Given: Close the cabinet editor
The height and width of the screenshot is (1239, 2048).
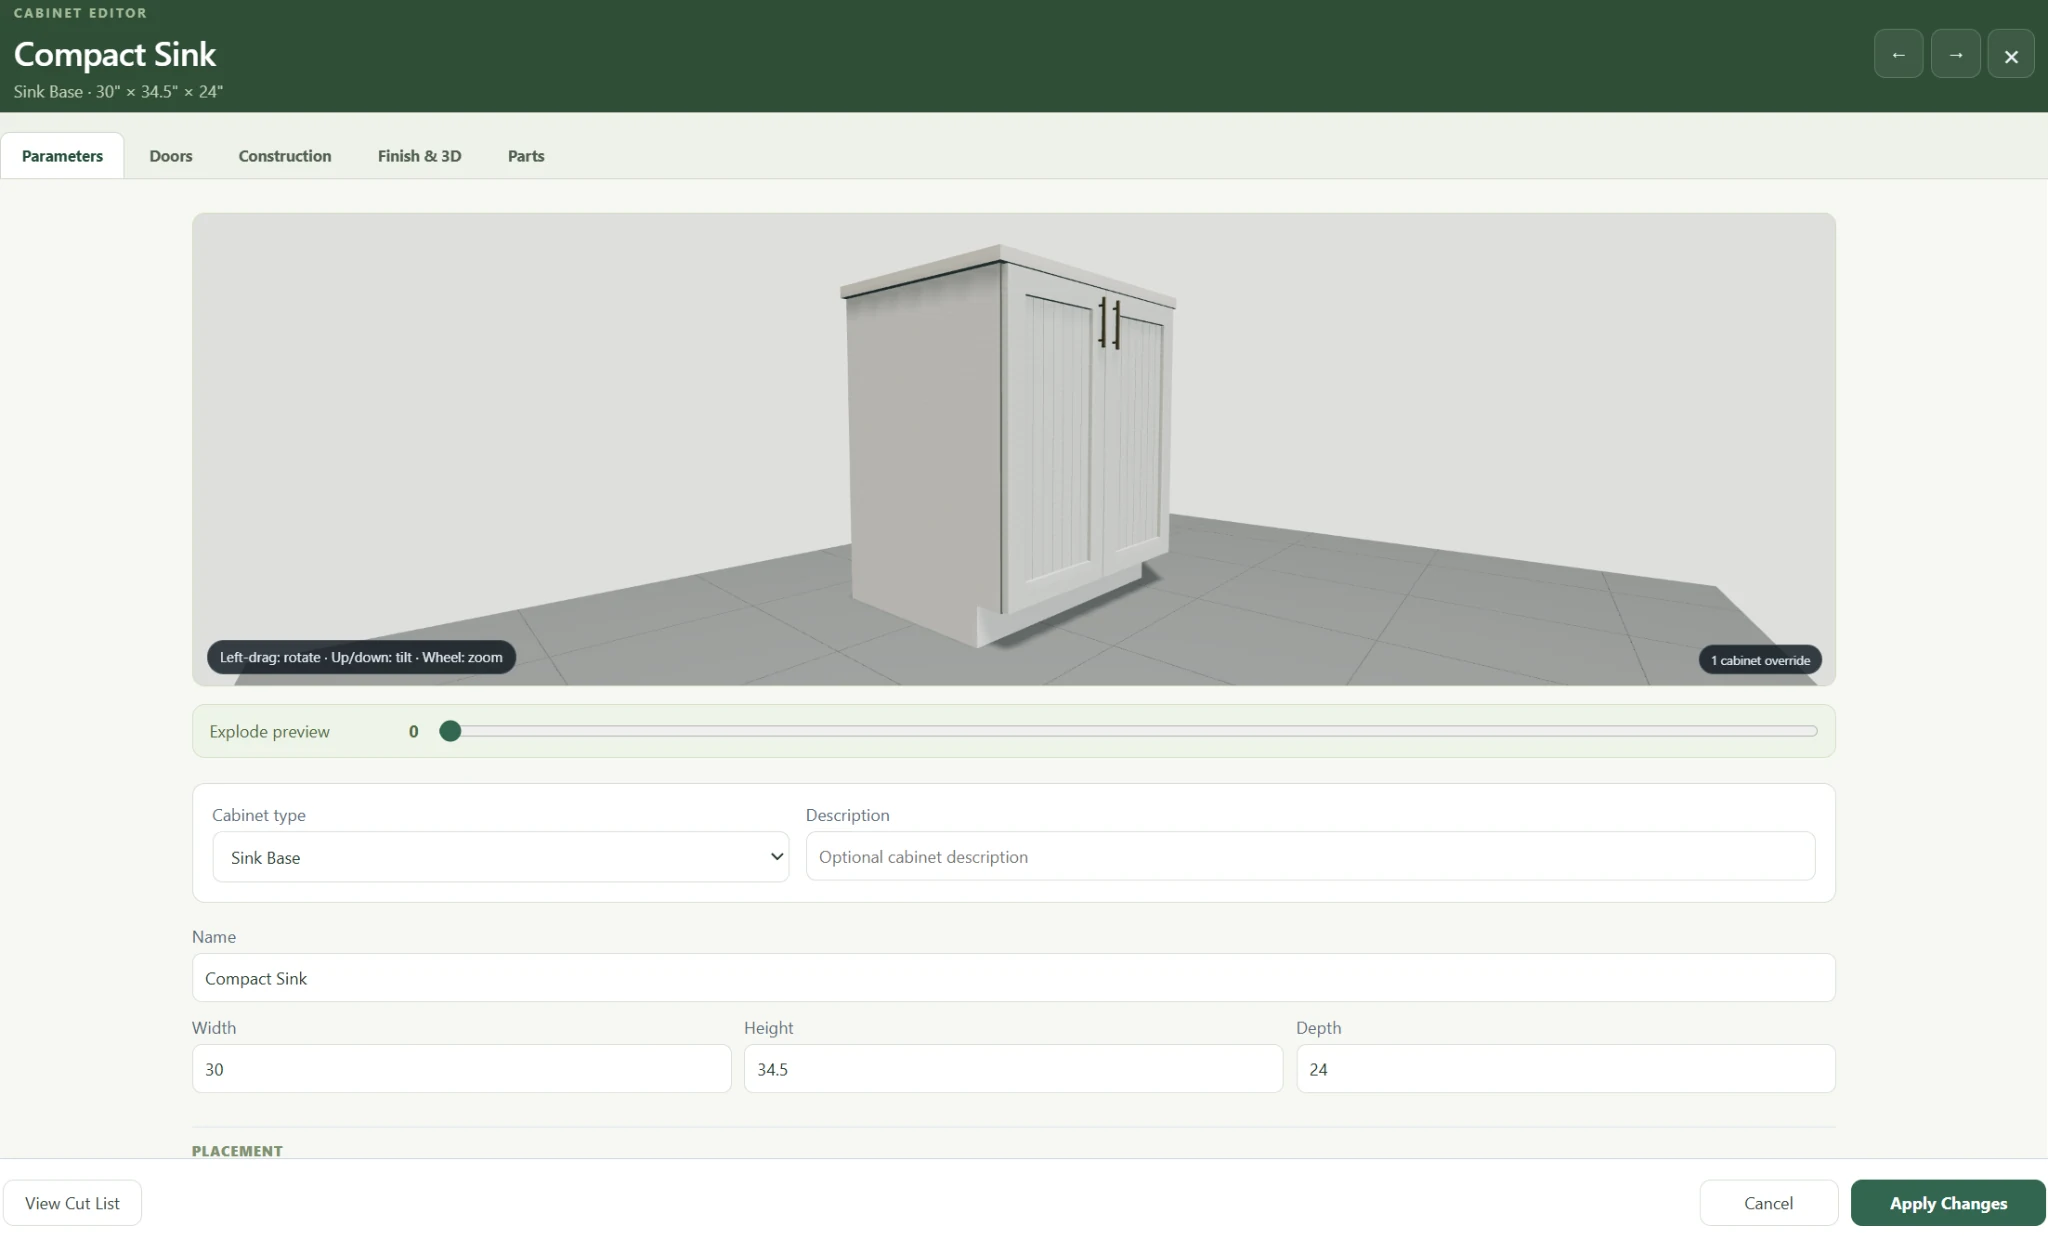Looking at the screenshot, I should [x=2011, y=55].
